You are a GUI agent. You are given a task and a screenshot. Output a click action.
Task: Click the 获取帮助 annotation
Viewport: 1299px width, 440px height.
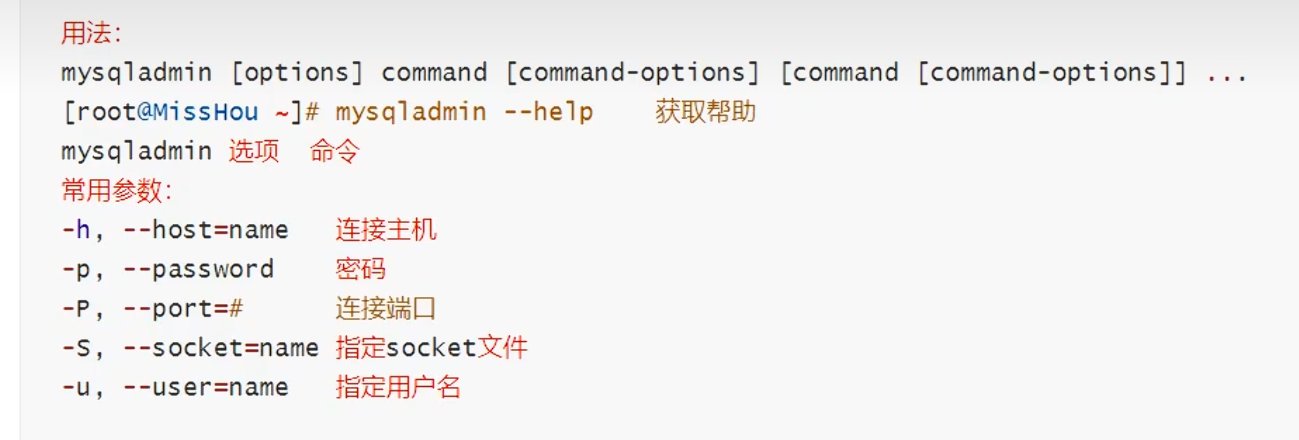pyautogui.click(x=705, y=112)
